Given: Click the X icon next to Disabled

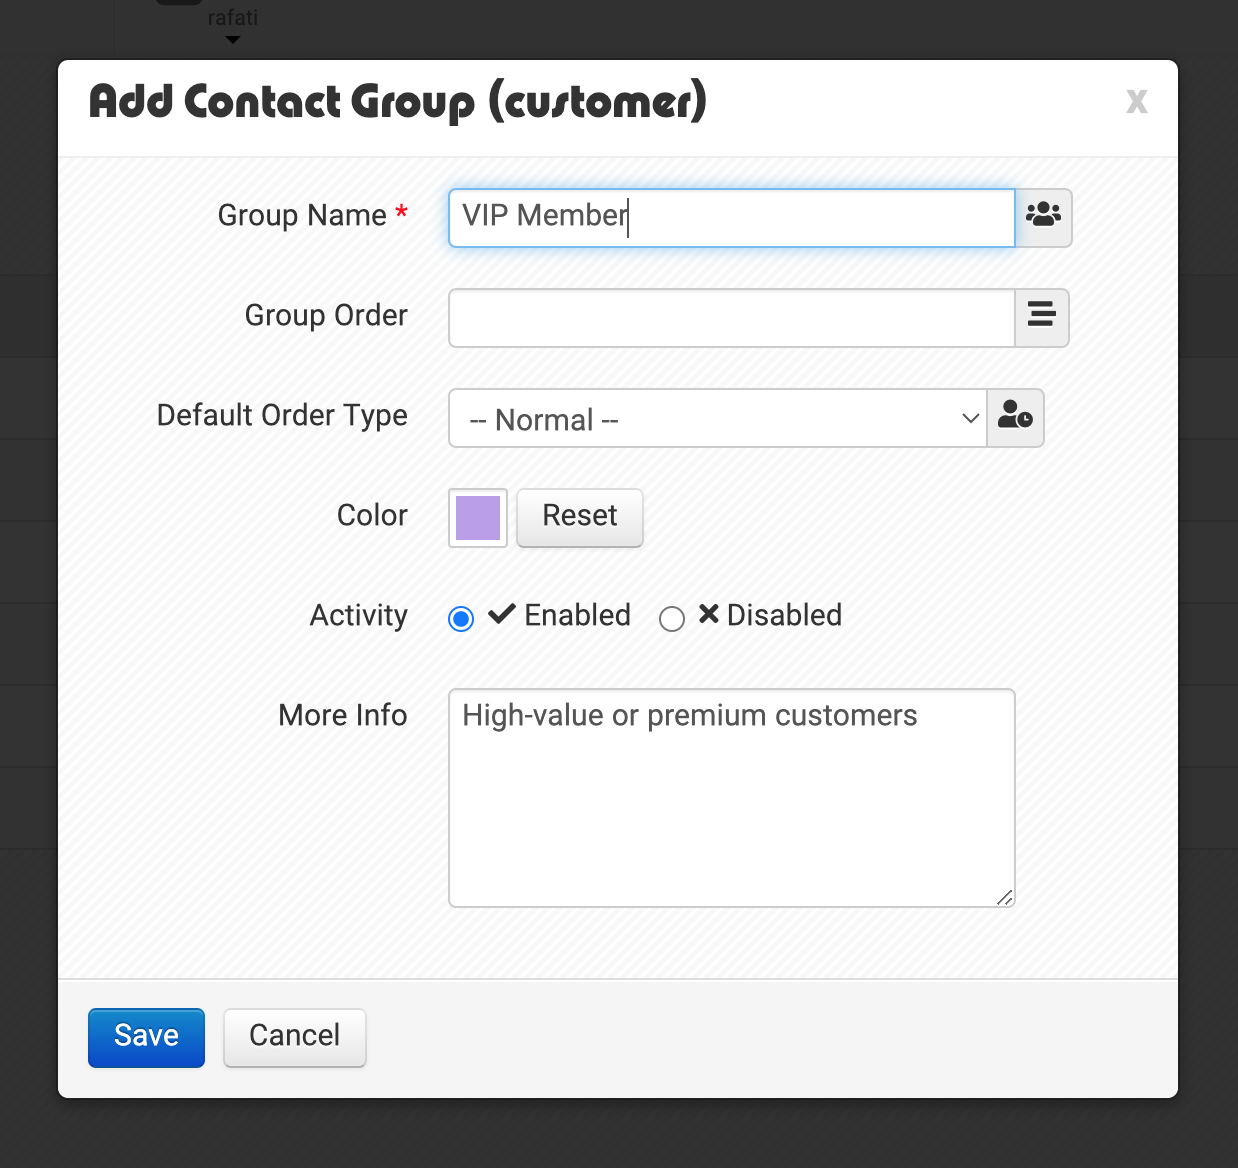Looking at the screenshot, I should (708, 614).
